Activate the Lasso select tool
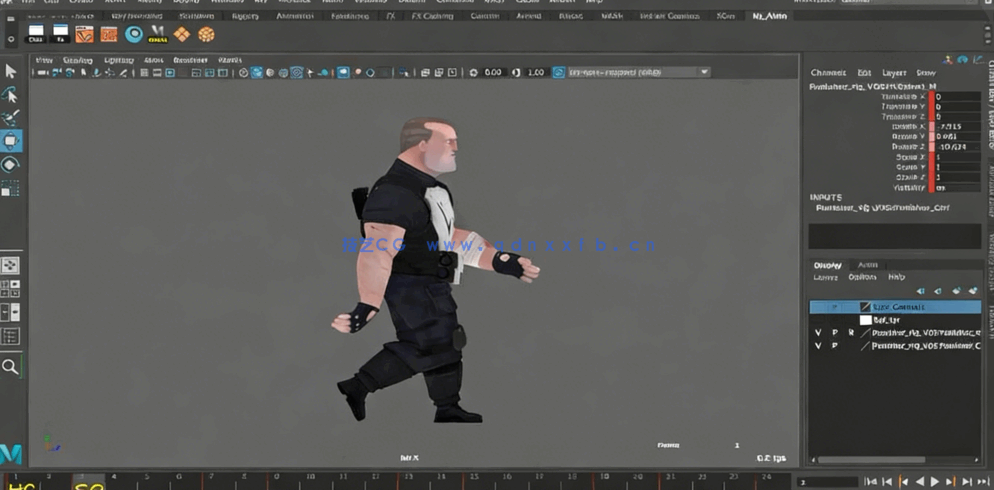994x490 pixels. 11,95
